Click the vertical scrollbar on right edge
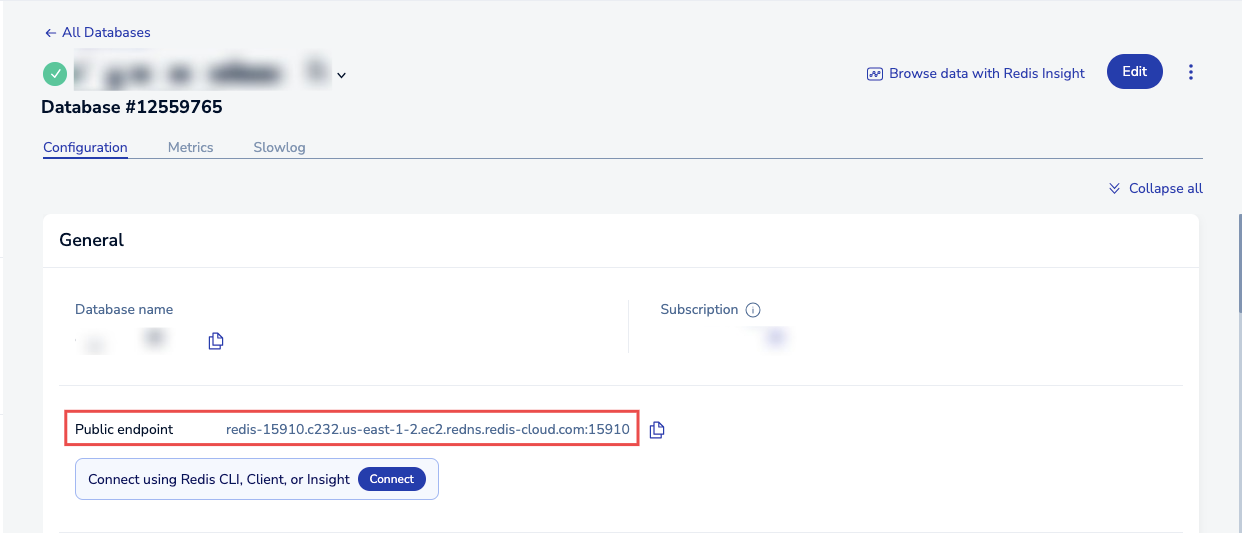 click(x=1238, y=260)
